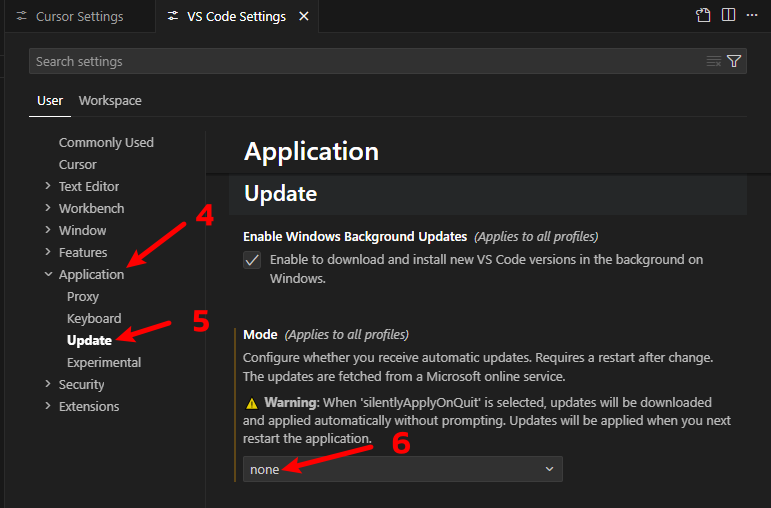Switch to the Cursor Settings tab

click(x=80, y=16)
